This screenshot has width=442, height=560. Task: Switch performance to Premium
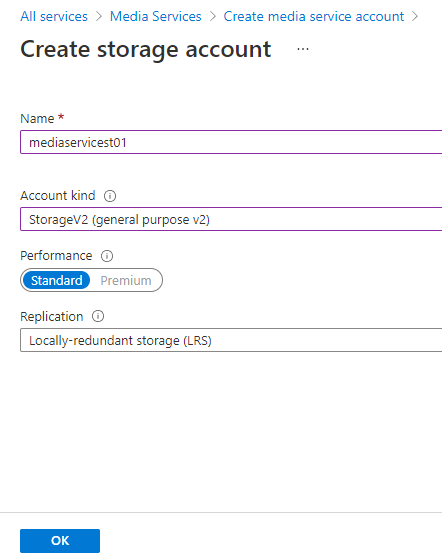126,280
